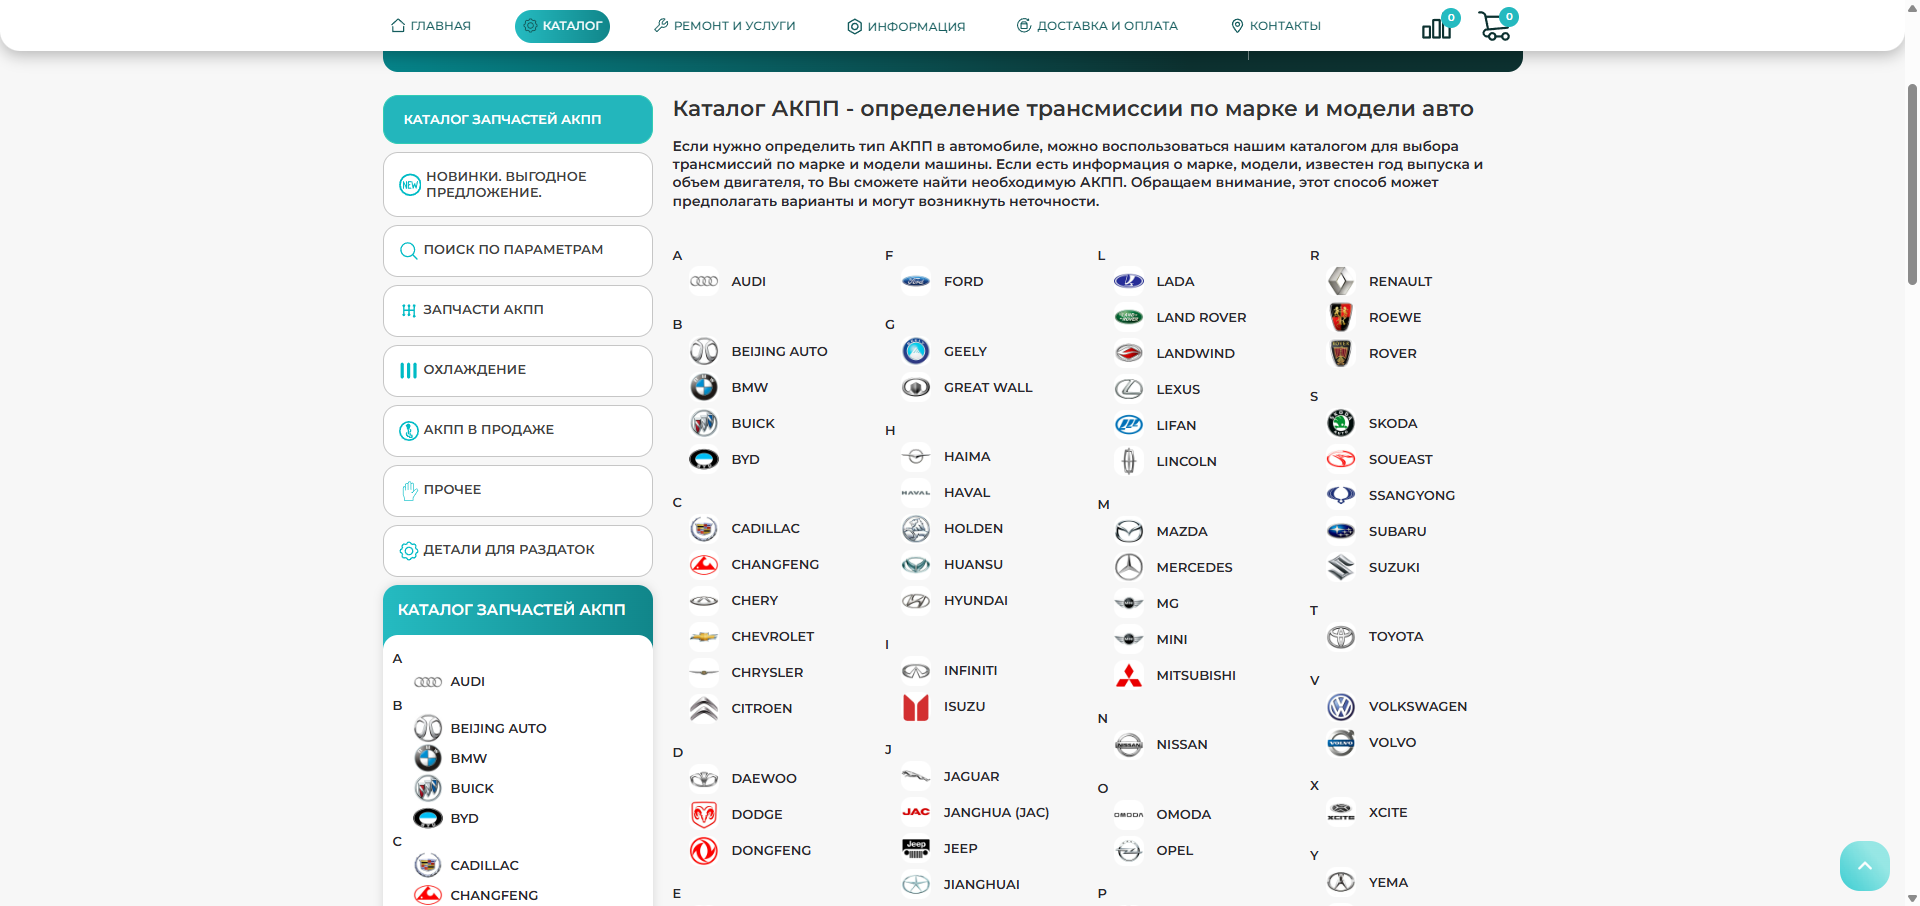Click the Skoda logo icon

(1341, 423)
